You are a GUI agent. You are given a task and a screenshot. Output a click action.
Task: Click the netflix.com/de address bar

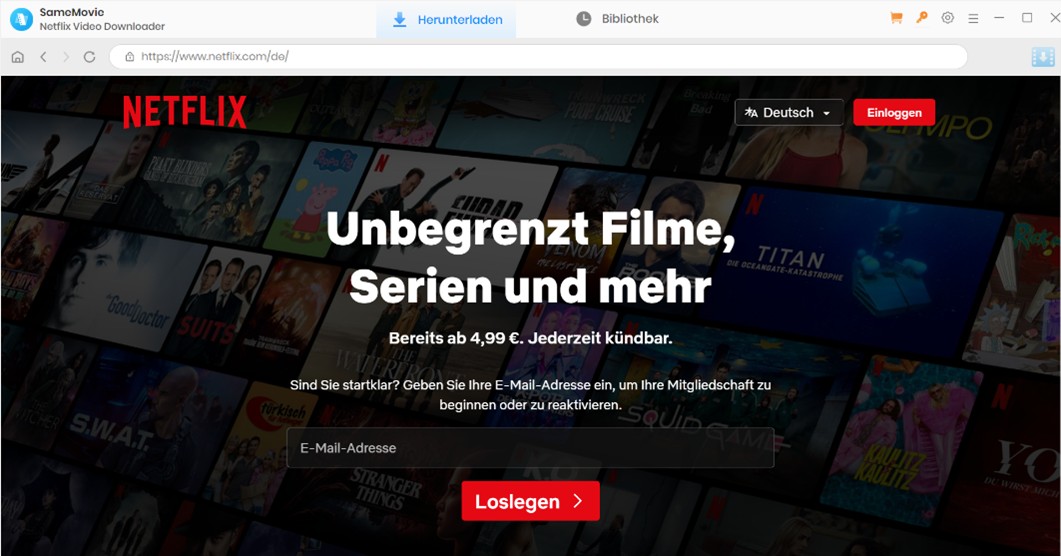[x=538, y=57]
